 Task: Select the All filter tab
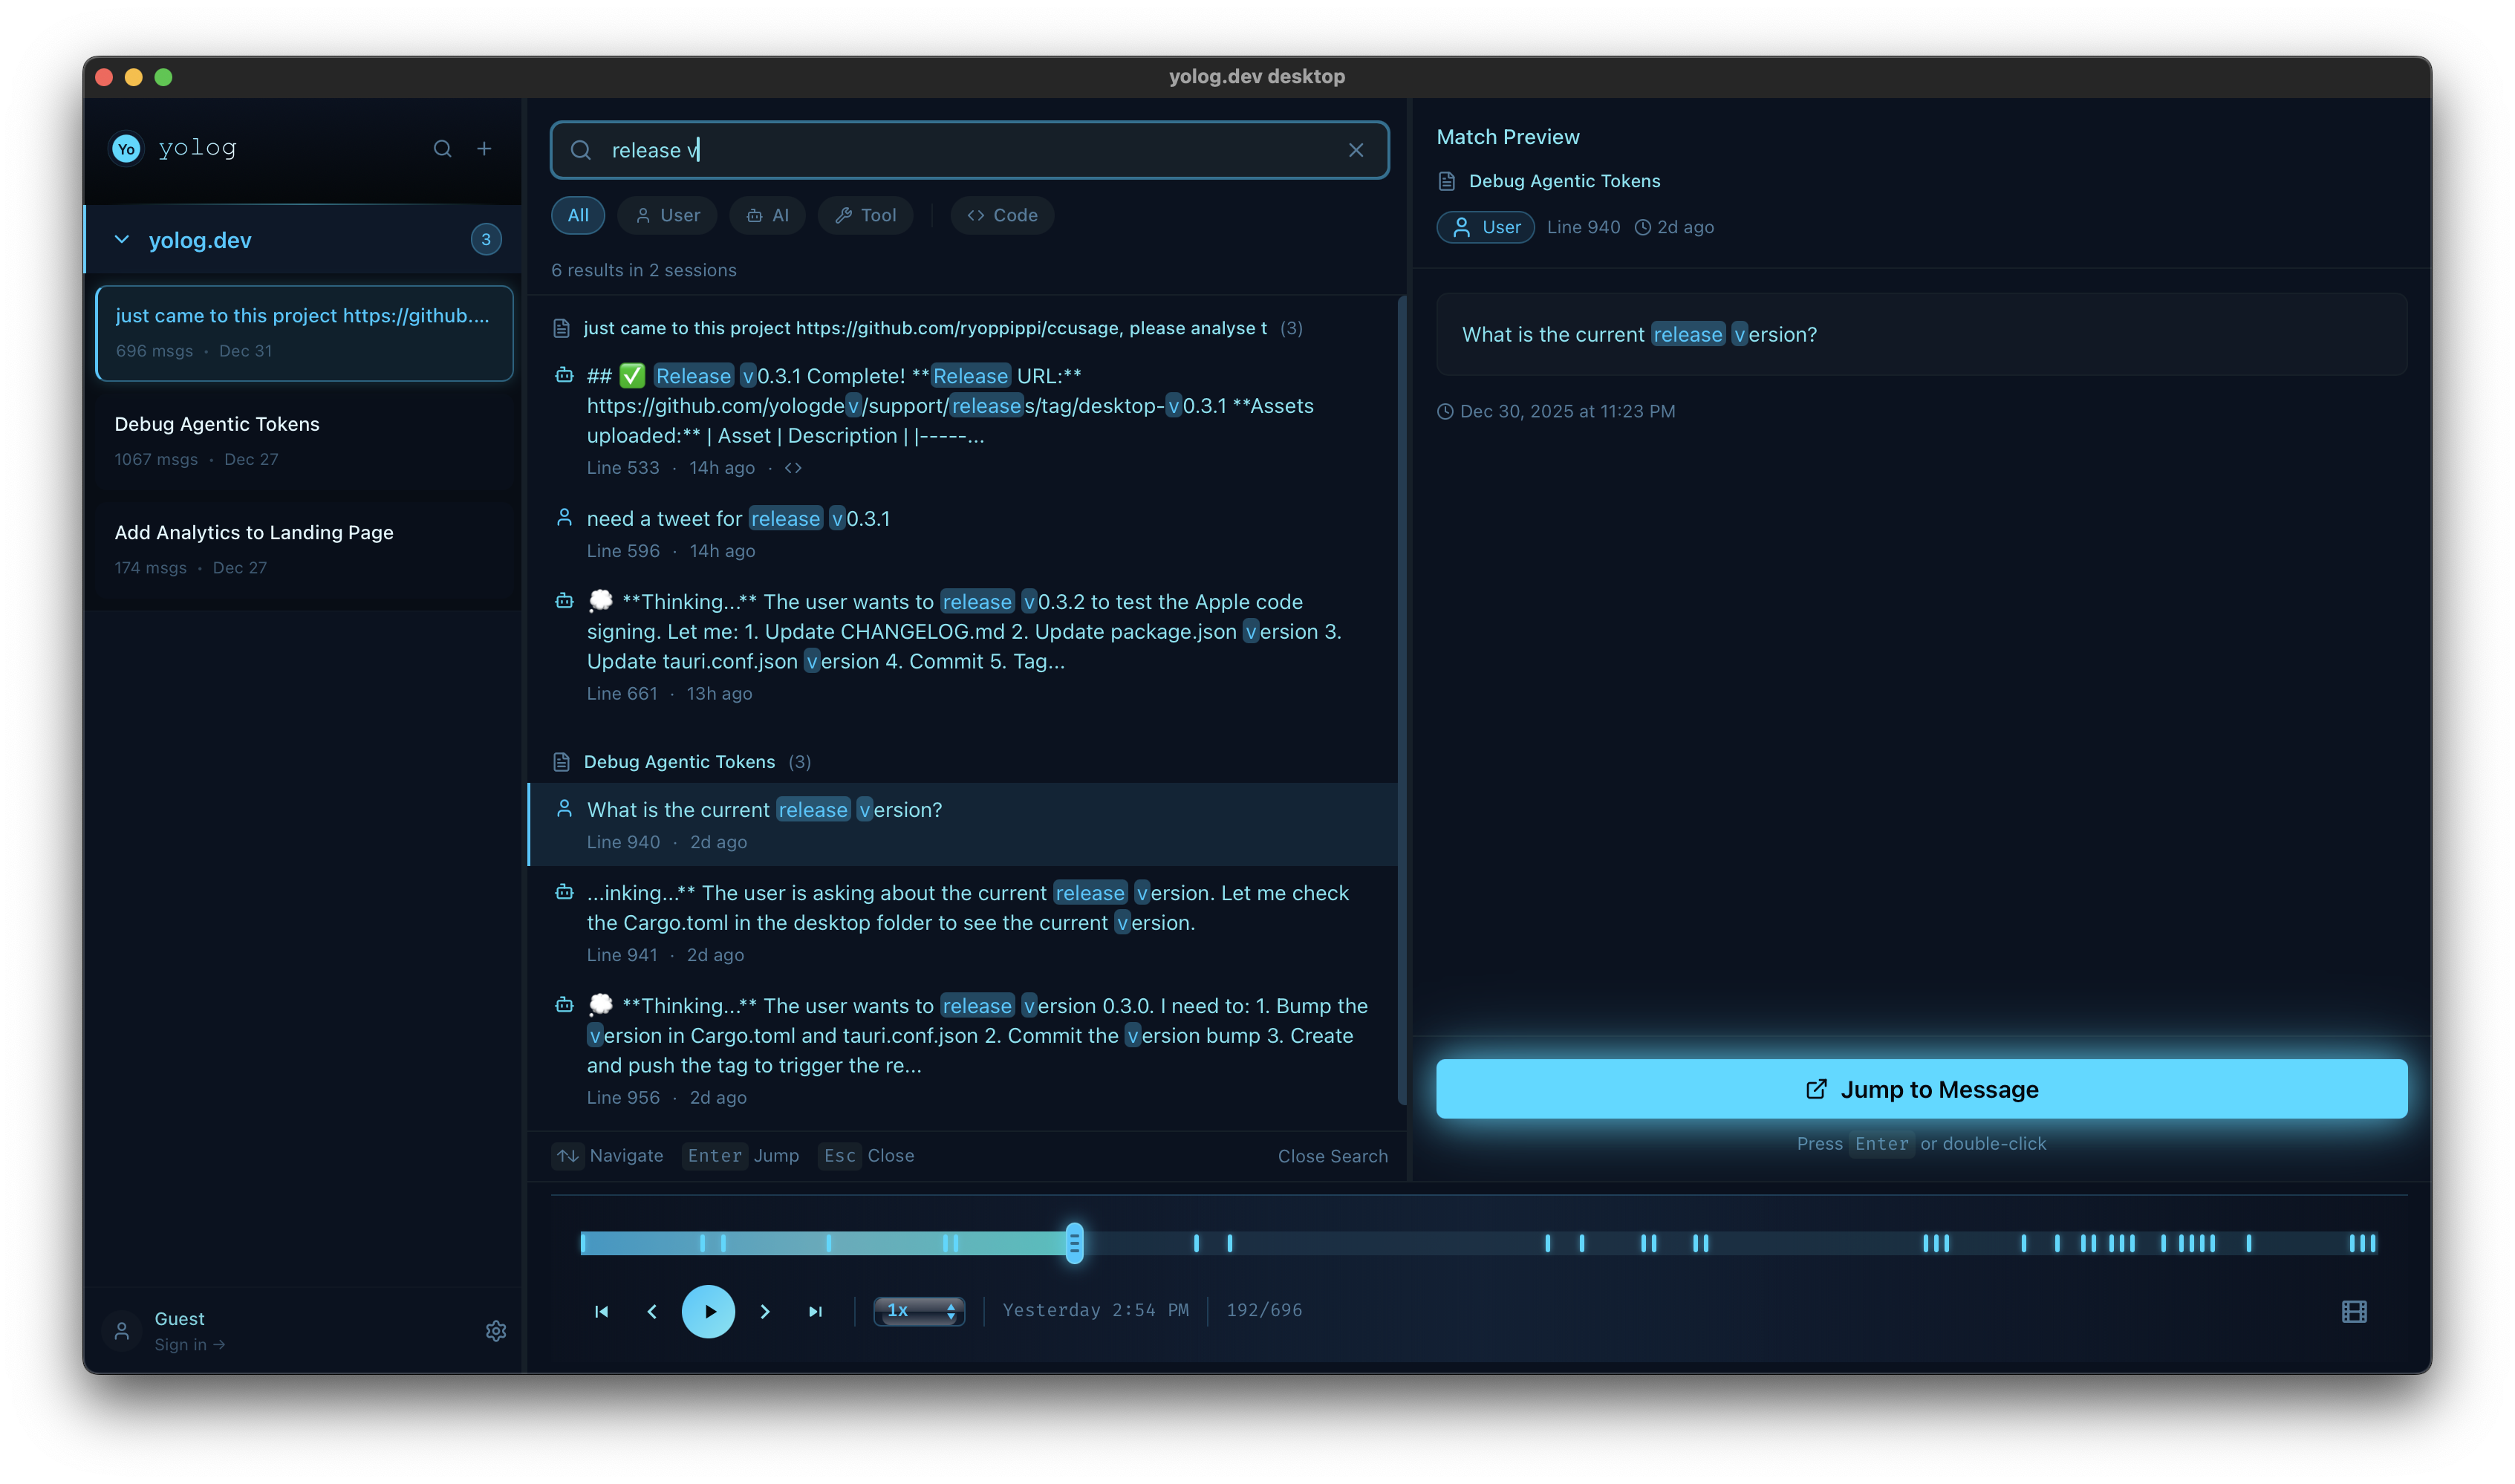click(577, 215)
